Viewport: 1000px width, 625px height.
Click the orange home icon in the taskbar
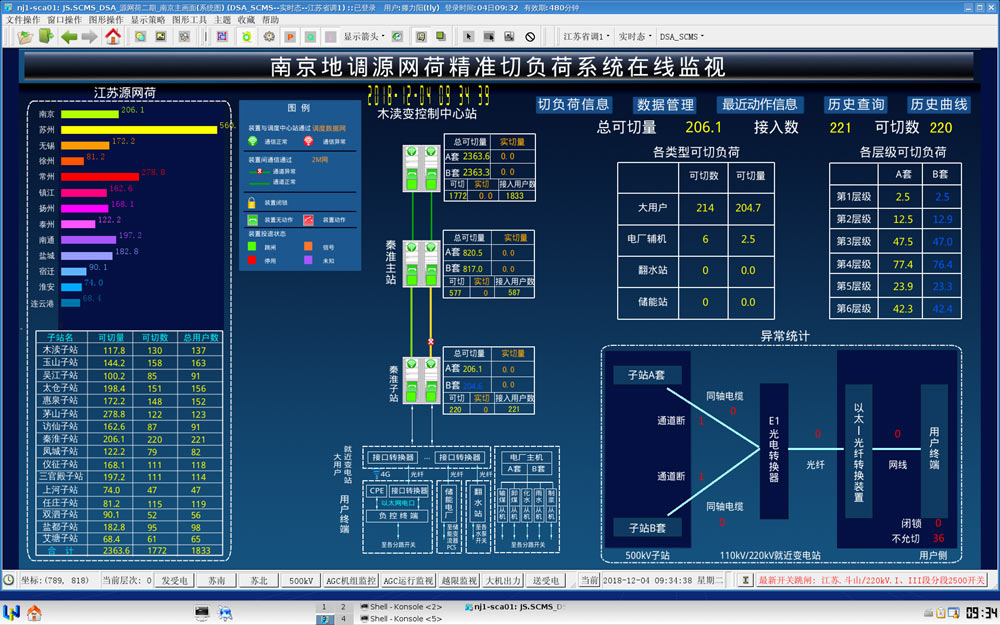(34, 613)
